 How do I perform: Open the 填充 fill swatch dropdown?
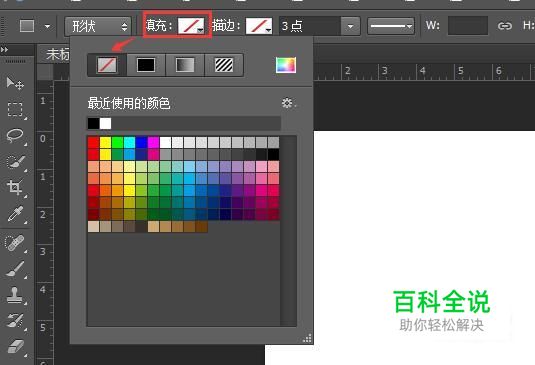coord(191,26)
